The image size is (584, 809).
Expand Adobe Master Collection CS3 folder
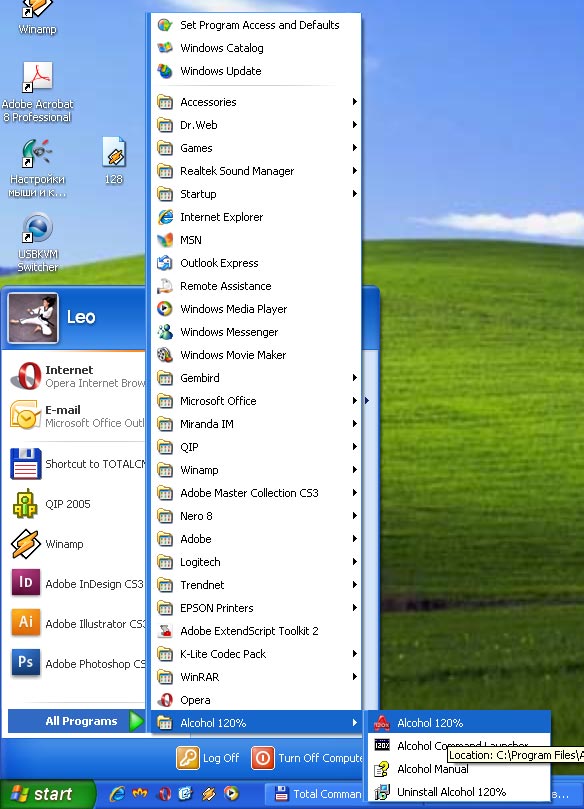tap(256, 493)
